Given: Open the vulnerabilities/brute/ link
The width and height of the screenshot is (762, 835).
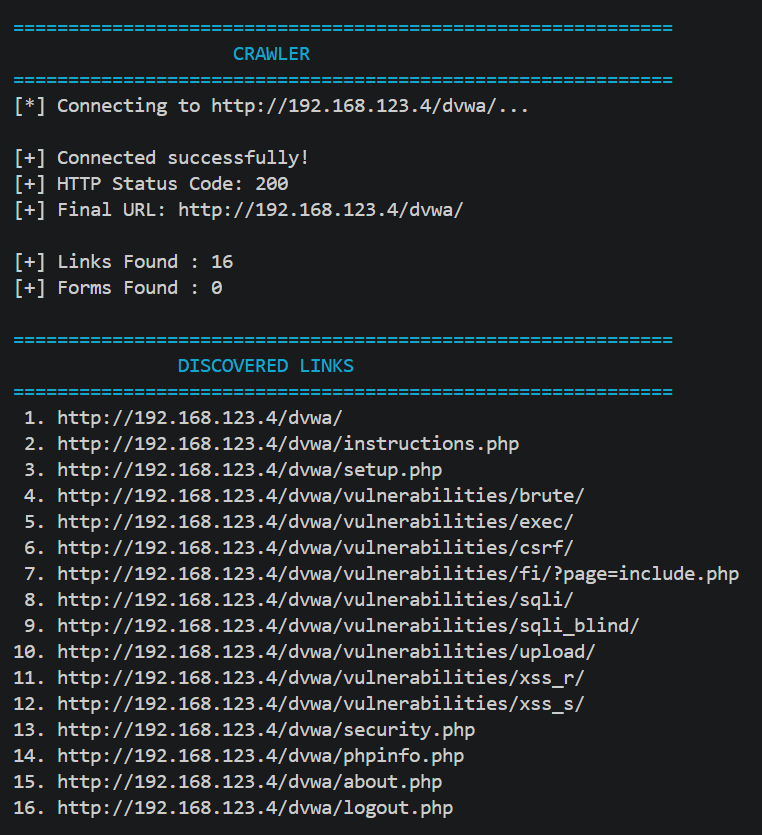Looking at the screenshot, I should [321, 496].
